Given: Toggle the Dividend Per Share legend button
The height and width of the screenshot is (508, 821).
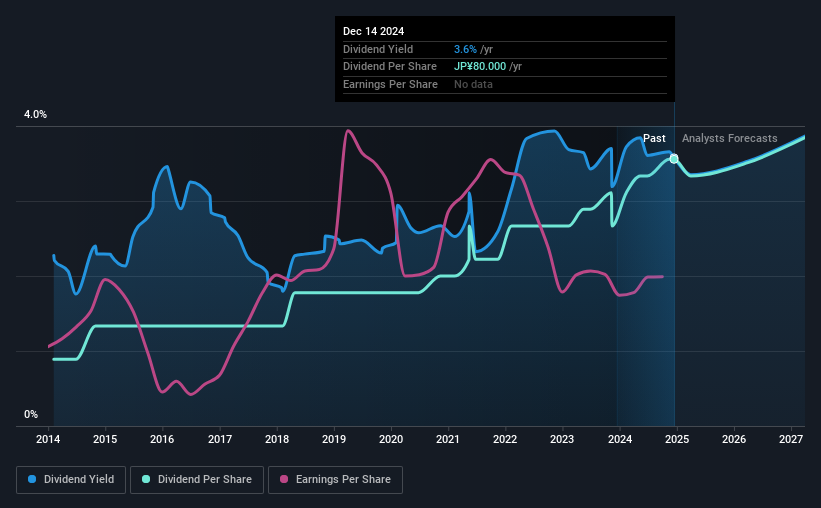Looking at the screenshot, I should [x=197, y=480].
